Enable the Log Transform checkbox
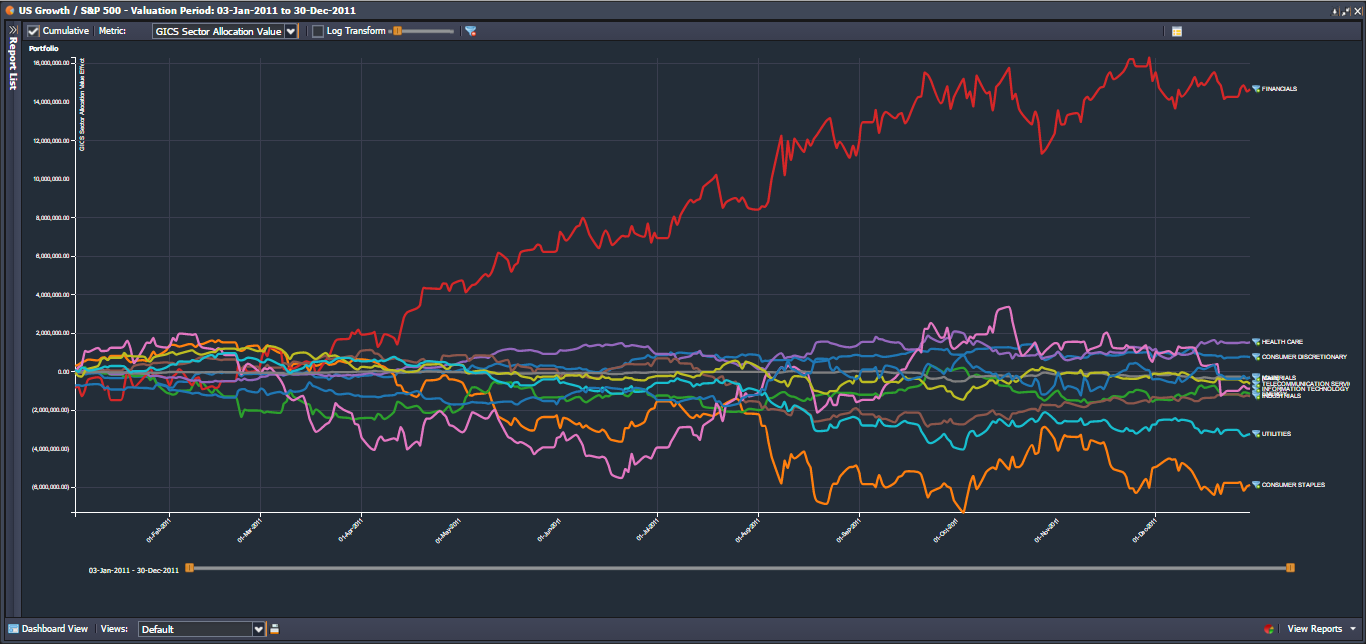 (x=318, y=31)
